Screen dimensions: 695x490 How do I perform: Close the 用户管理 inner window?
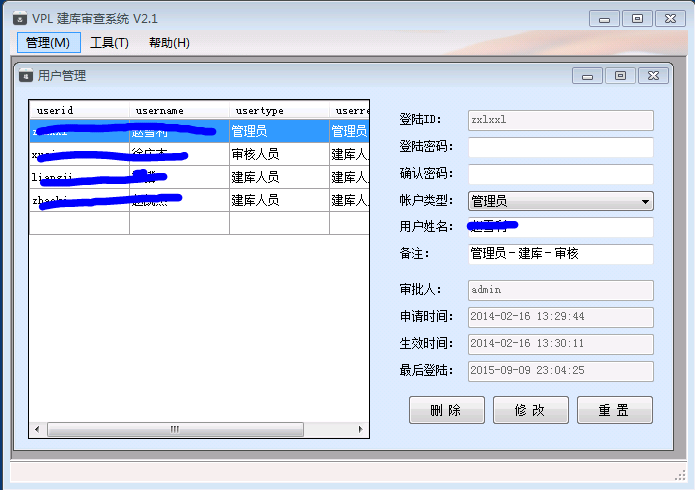click(653, 76)
